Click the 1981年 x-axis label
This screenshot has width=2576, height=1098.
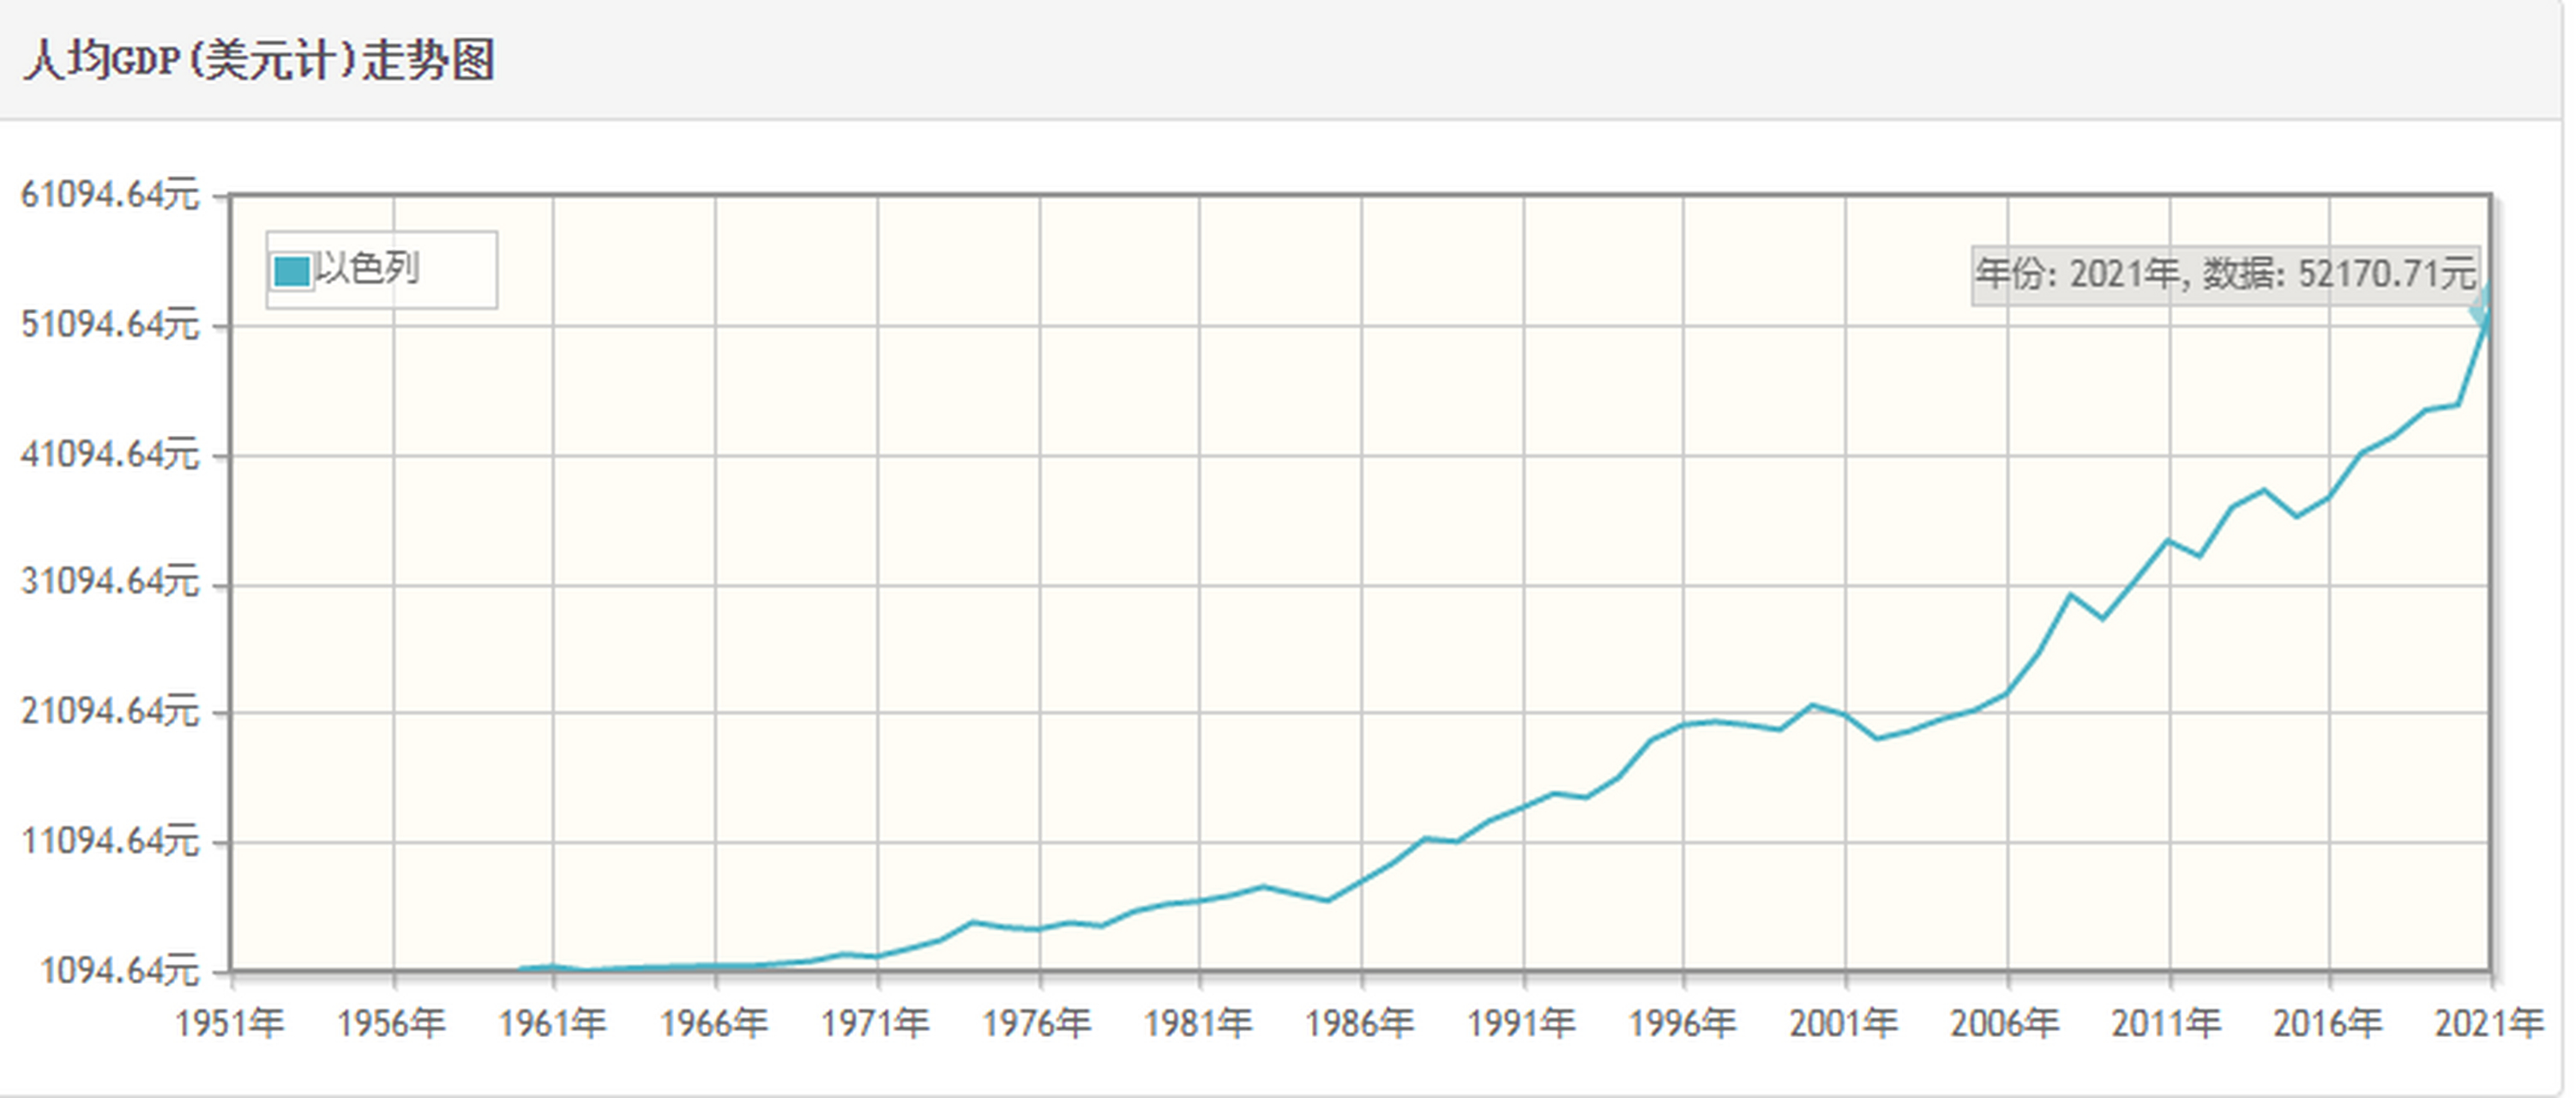tap(1198, 1023)
